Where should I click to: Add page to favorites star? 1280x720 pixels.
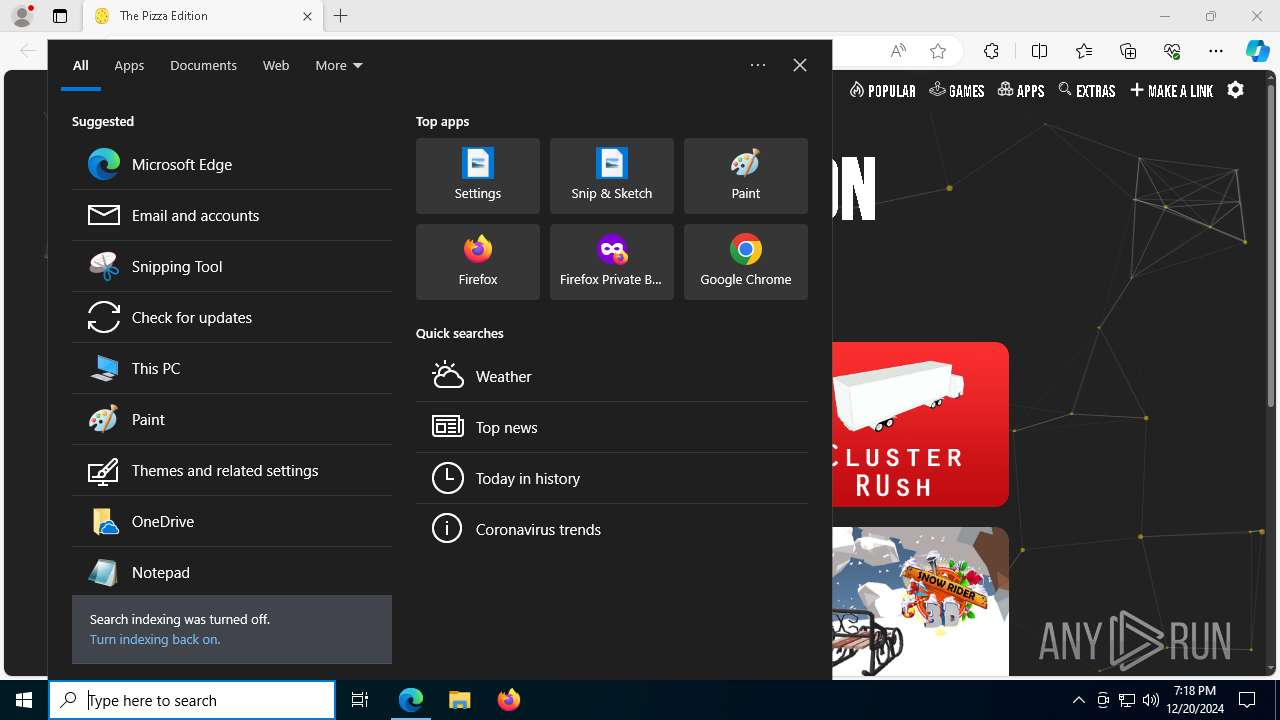click(x=938, y=52)
